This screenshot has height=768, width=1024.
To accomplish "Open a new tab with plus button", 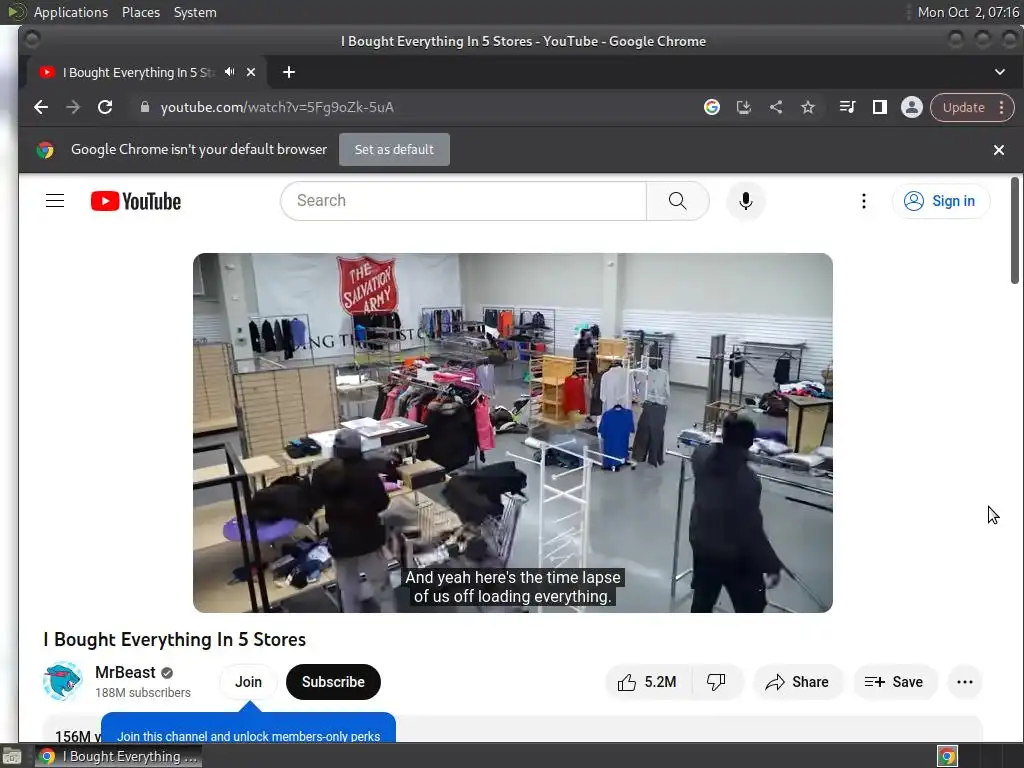I will click(289, 72).
